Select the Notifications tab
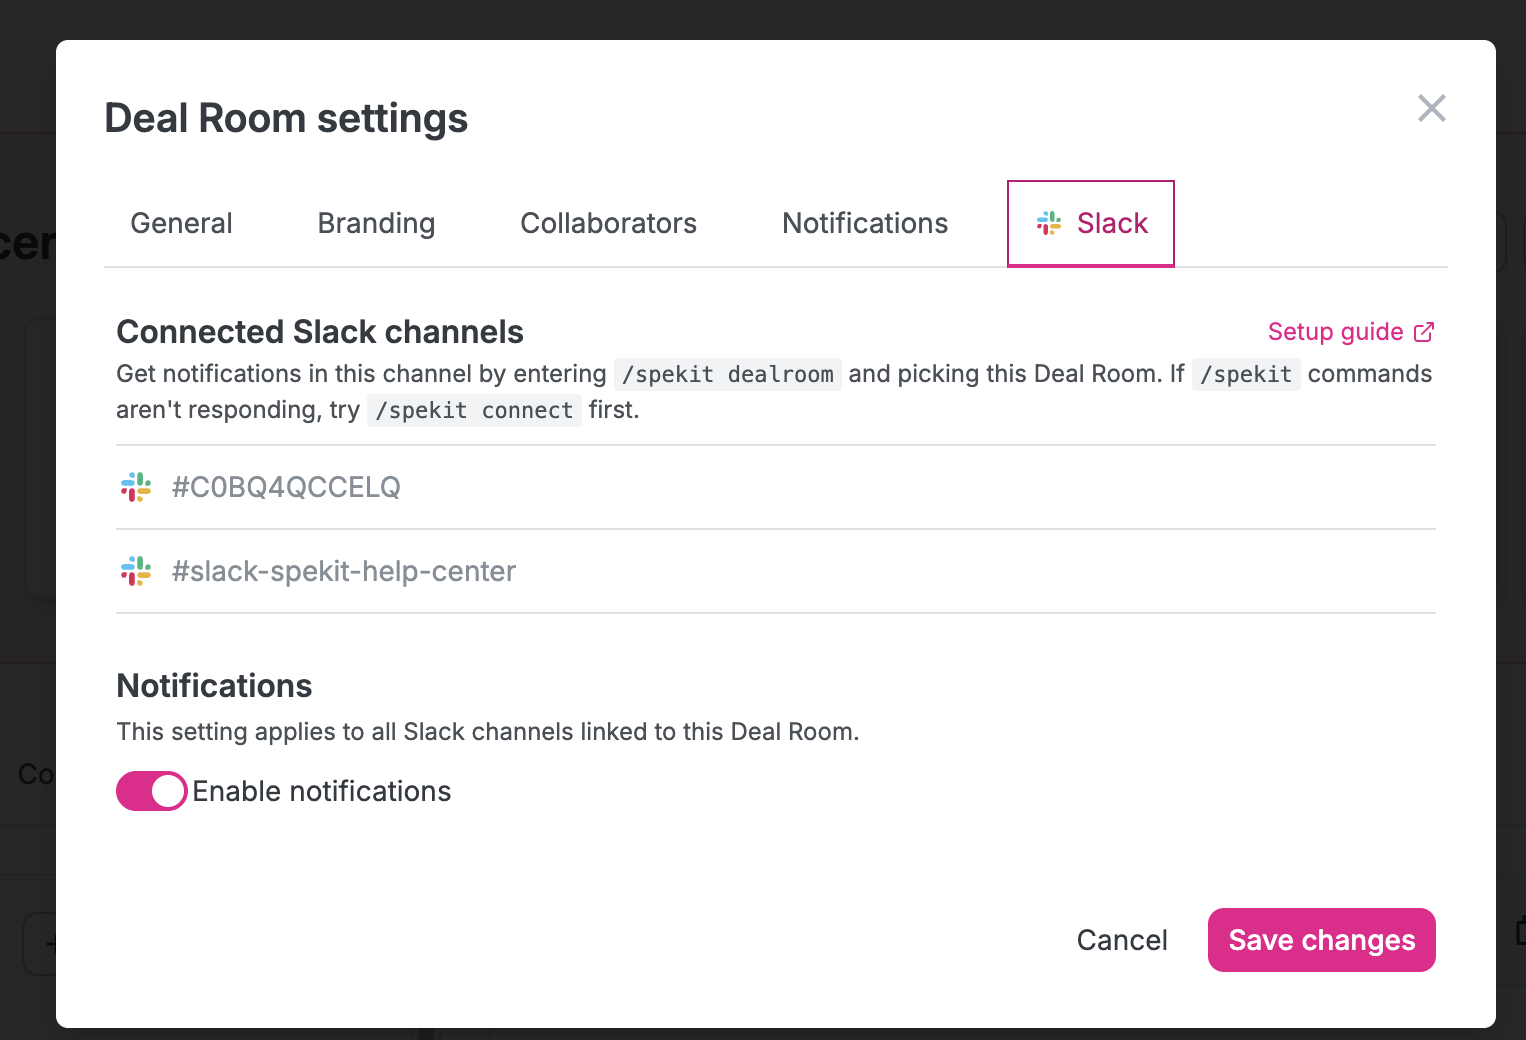1526x1040 pixels. coord(865,223)
